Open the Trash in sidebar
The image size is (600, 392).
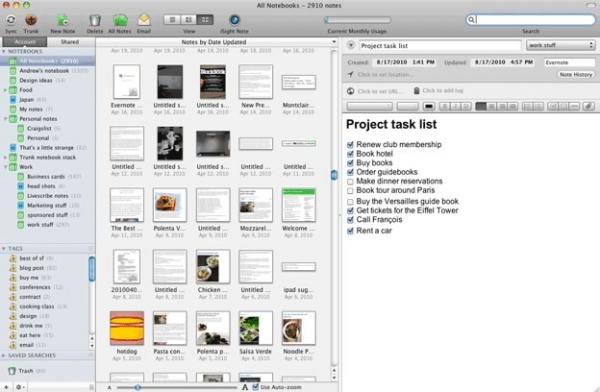(x=26, y=371)
